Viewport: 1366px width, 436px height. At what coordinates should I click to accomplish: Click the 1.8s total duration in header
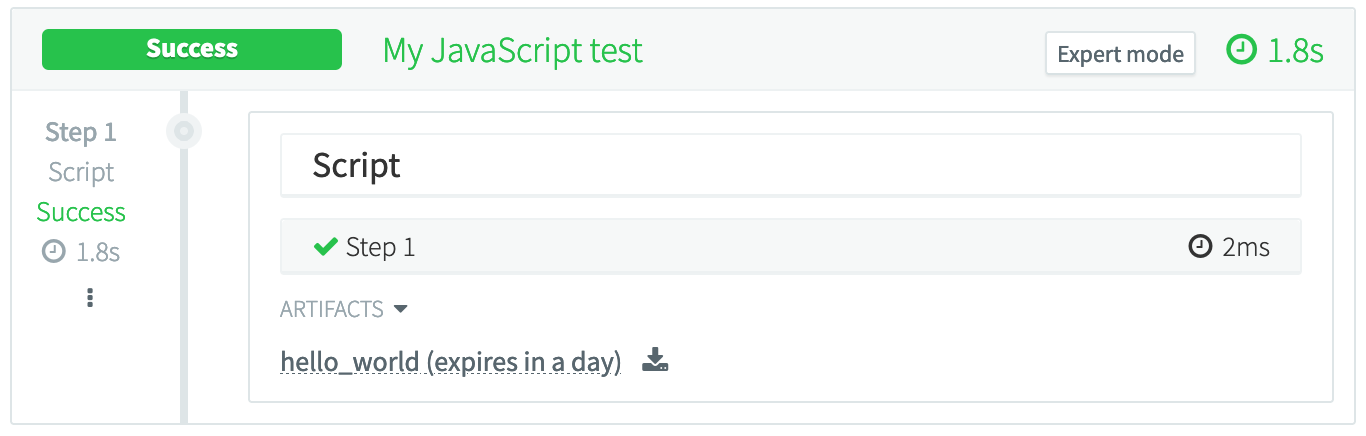pos(1296,51)
